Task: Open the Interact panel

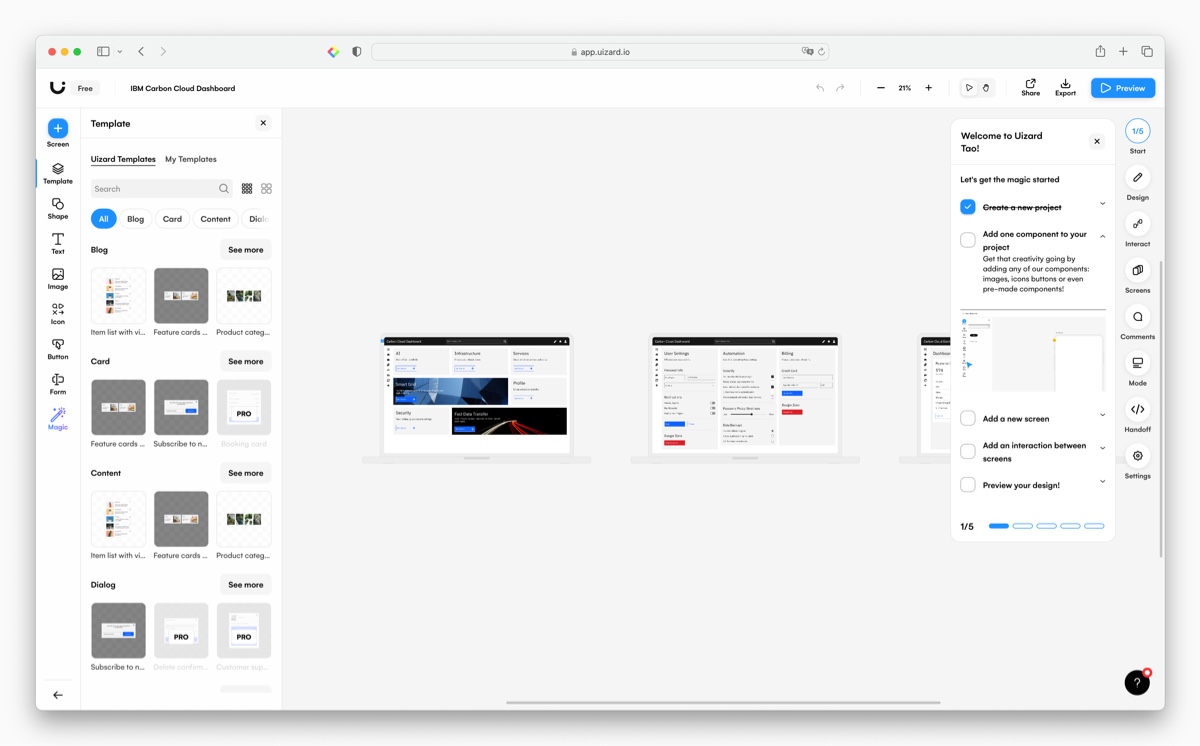Action: [1137, 229]
